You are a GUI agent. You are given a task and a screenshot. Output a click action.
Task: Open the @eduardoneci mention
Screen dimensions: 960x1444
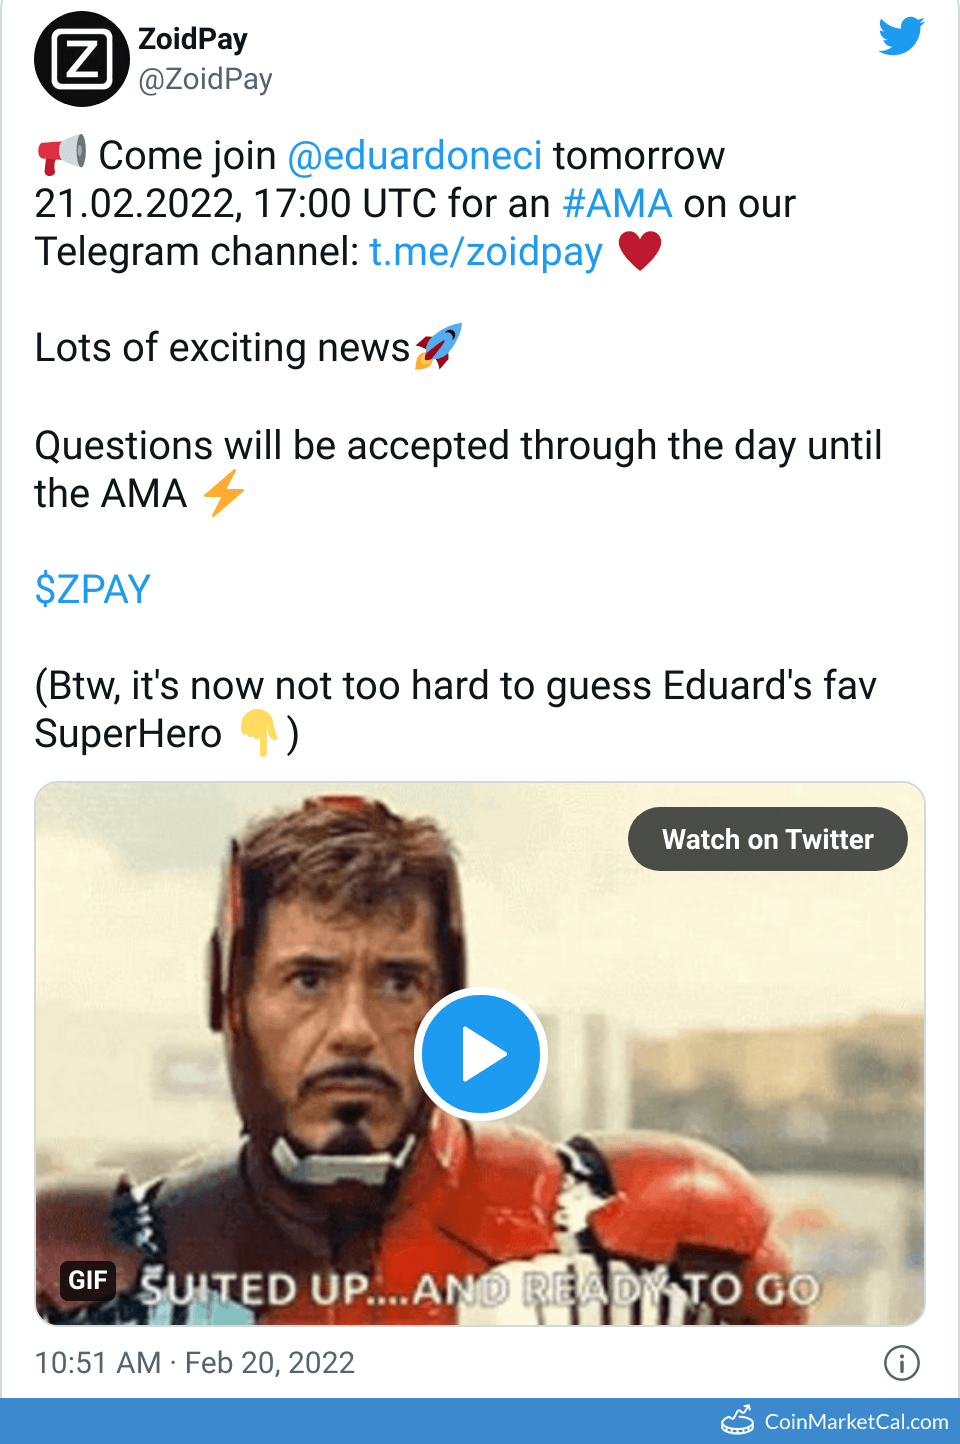tap(415, 156)
